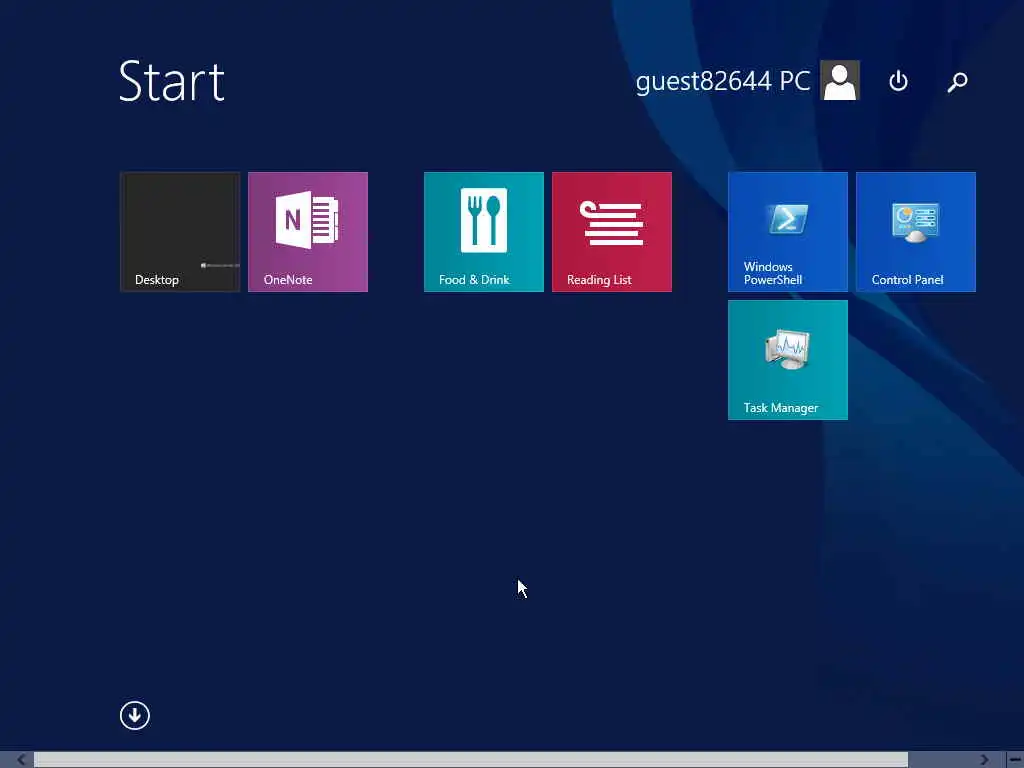This screenshot has width=1024, height=768.
Task: Click the minus zoom button at bottom corner
Action: tap(1014, 760)
